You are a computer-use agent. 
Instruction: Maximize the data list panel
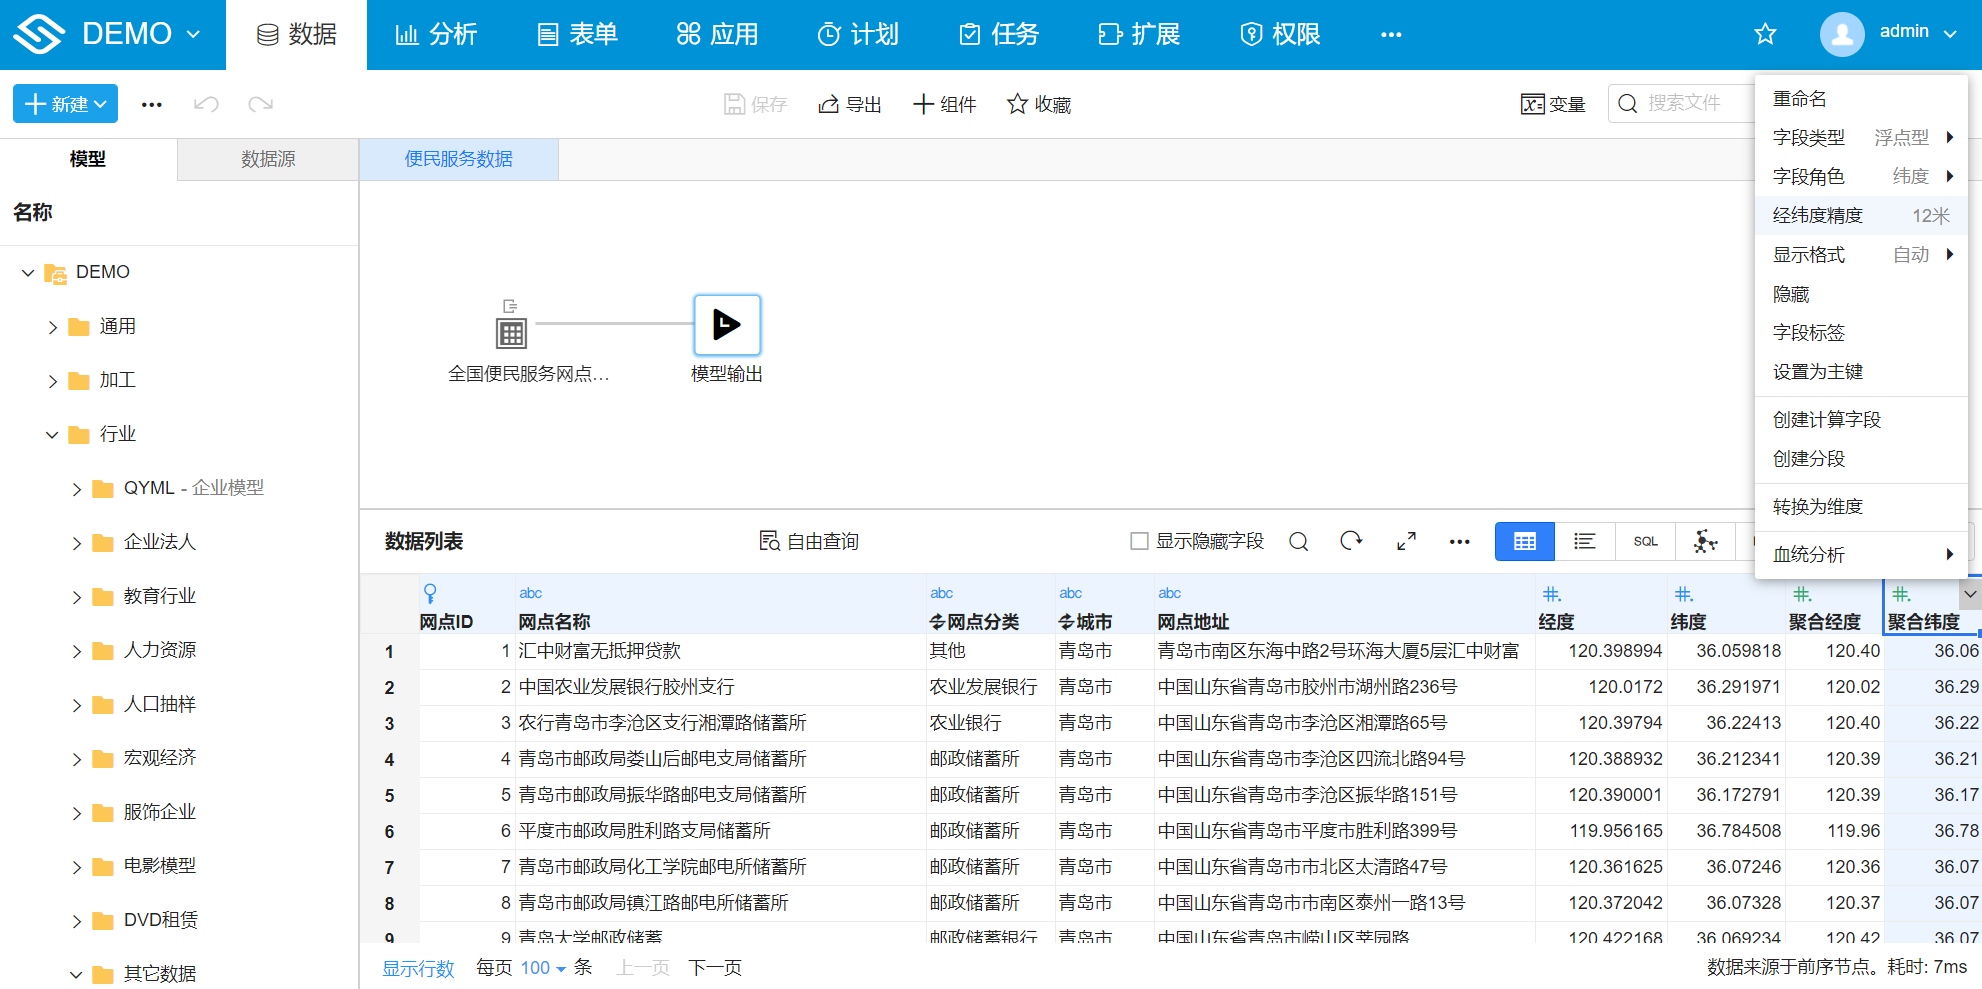click(x=1406, y=541)
